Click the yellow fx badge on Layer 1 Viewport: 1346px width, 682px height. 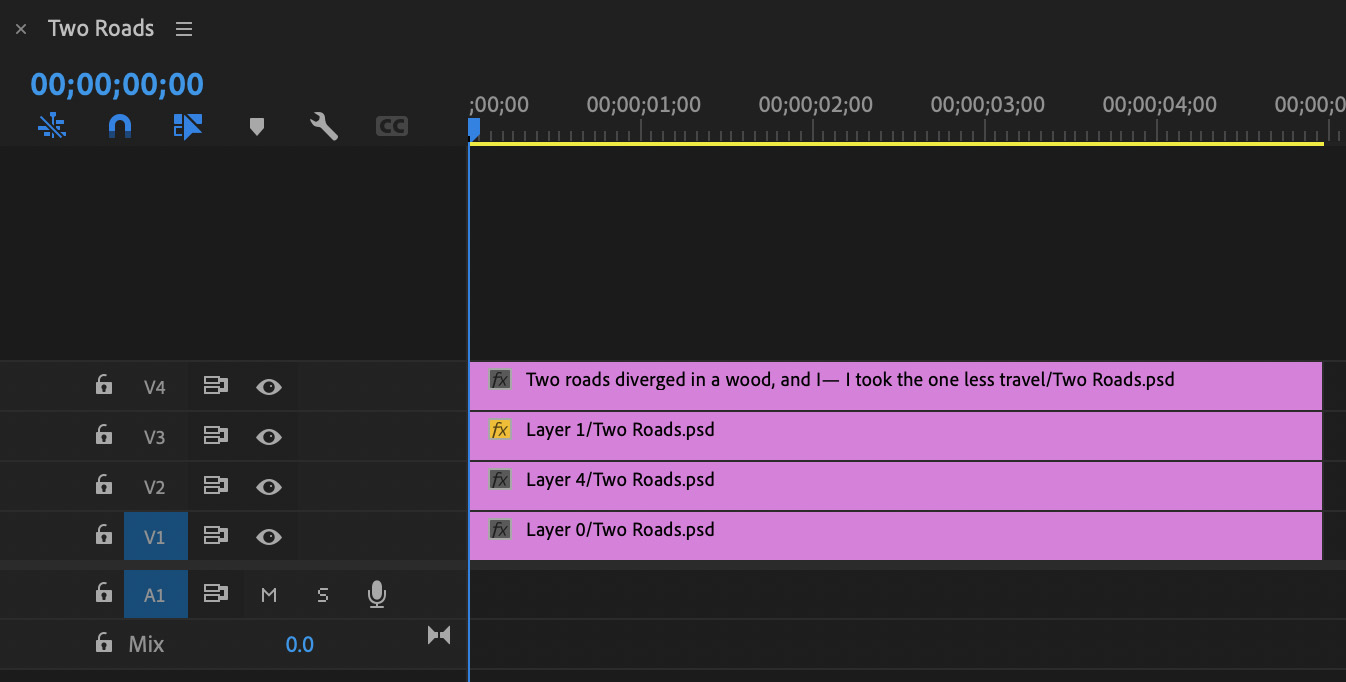500,430
